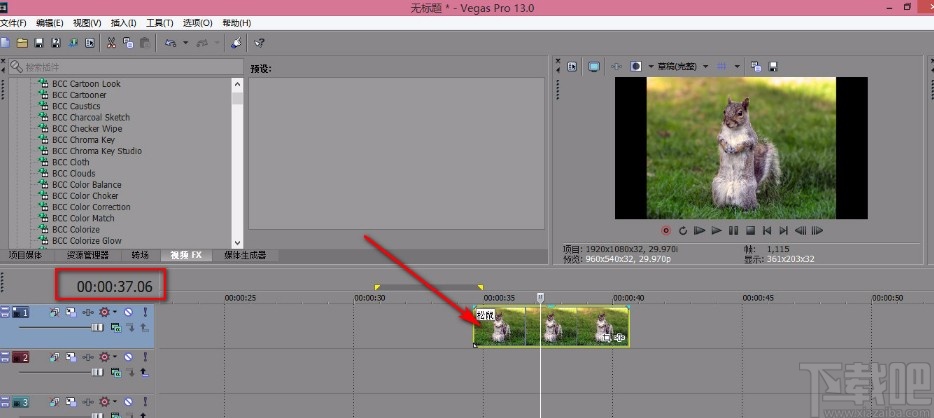Mute track 1 with the circle-slash icon
This screenshot has width=934, height=418.
coord(128,312)
